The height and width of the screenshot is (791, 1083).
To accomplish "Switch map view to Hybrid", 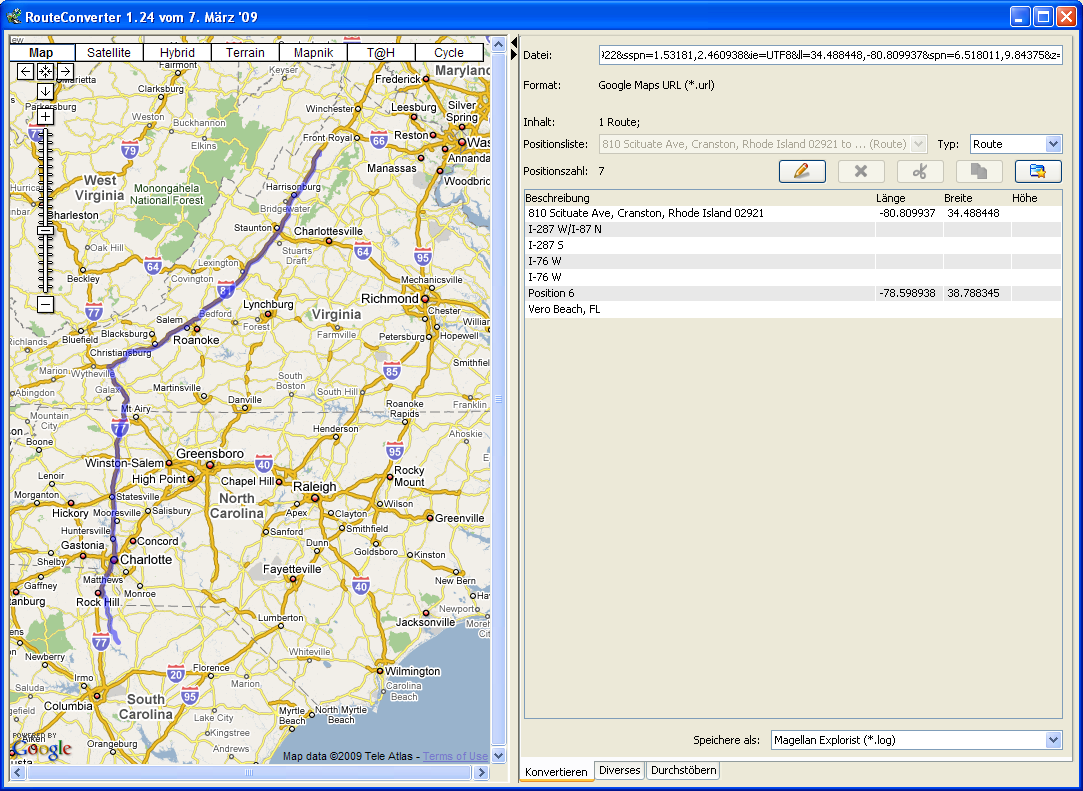I will [x=177, y=53].
